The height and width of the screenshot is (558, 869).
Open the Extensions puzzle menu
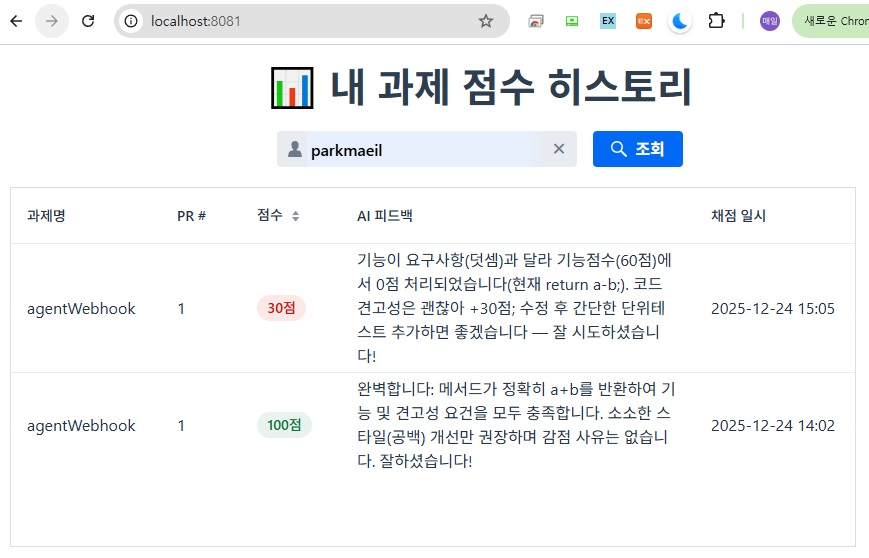pos(716,21)
